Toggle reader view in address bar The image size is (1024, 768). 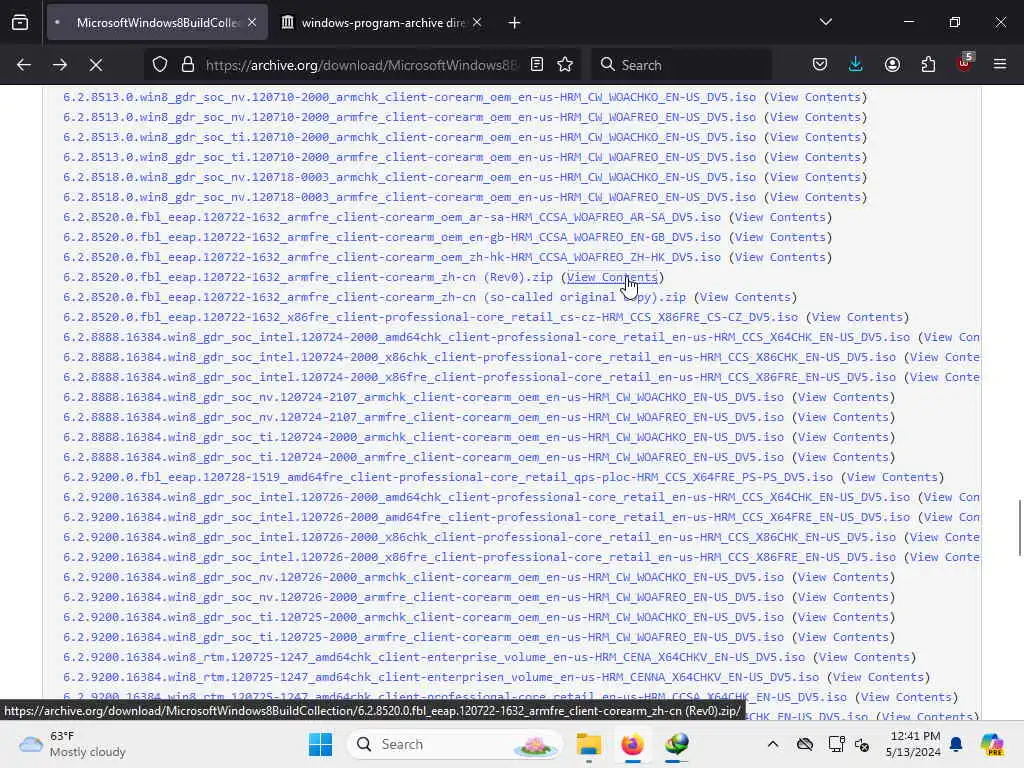[x=537, y=65]
